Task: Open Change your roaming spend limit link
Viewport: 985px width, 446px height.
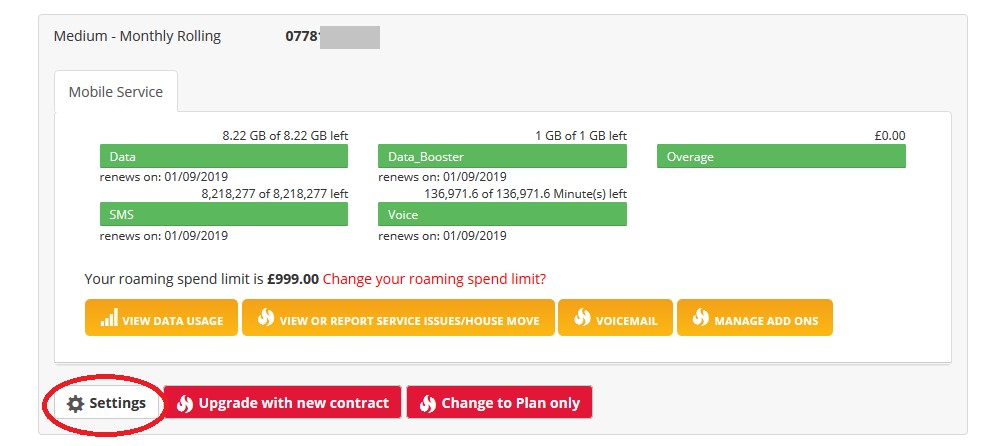Action: pos(434,279)
